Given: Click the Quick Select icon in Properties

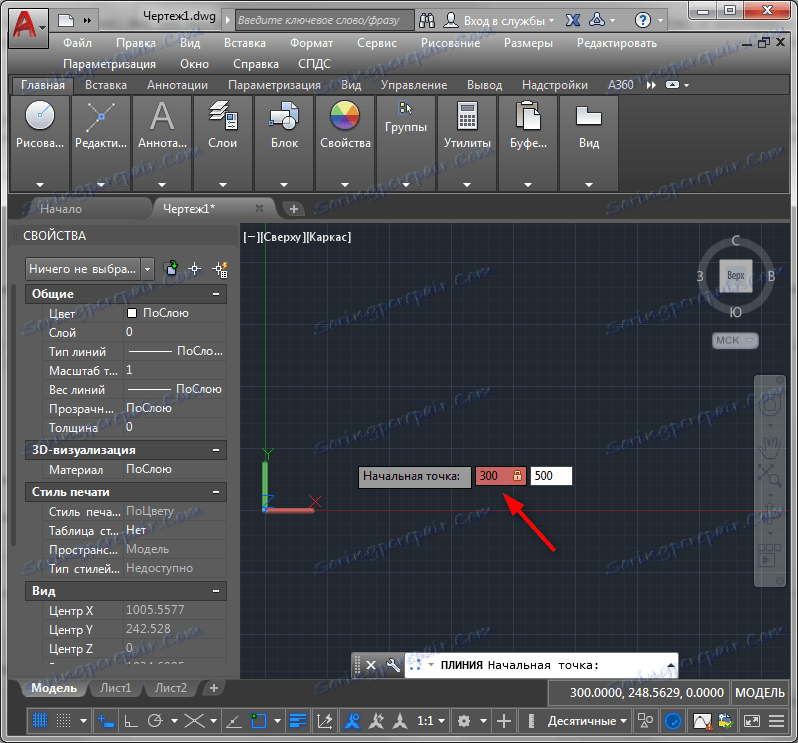Looking at the screenshot, I should click(x=220, y=269).
